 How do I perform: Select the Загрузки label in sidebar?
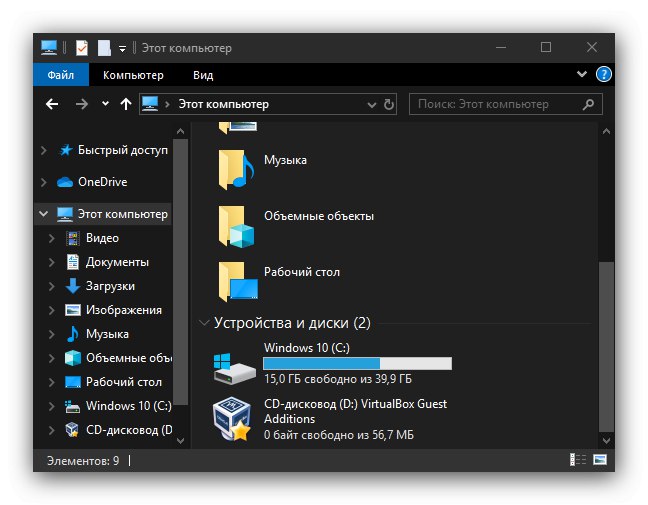point(110,286)
